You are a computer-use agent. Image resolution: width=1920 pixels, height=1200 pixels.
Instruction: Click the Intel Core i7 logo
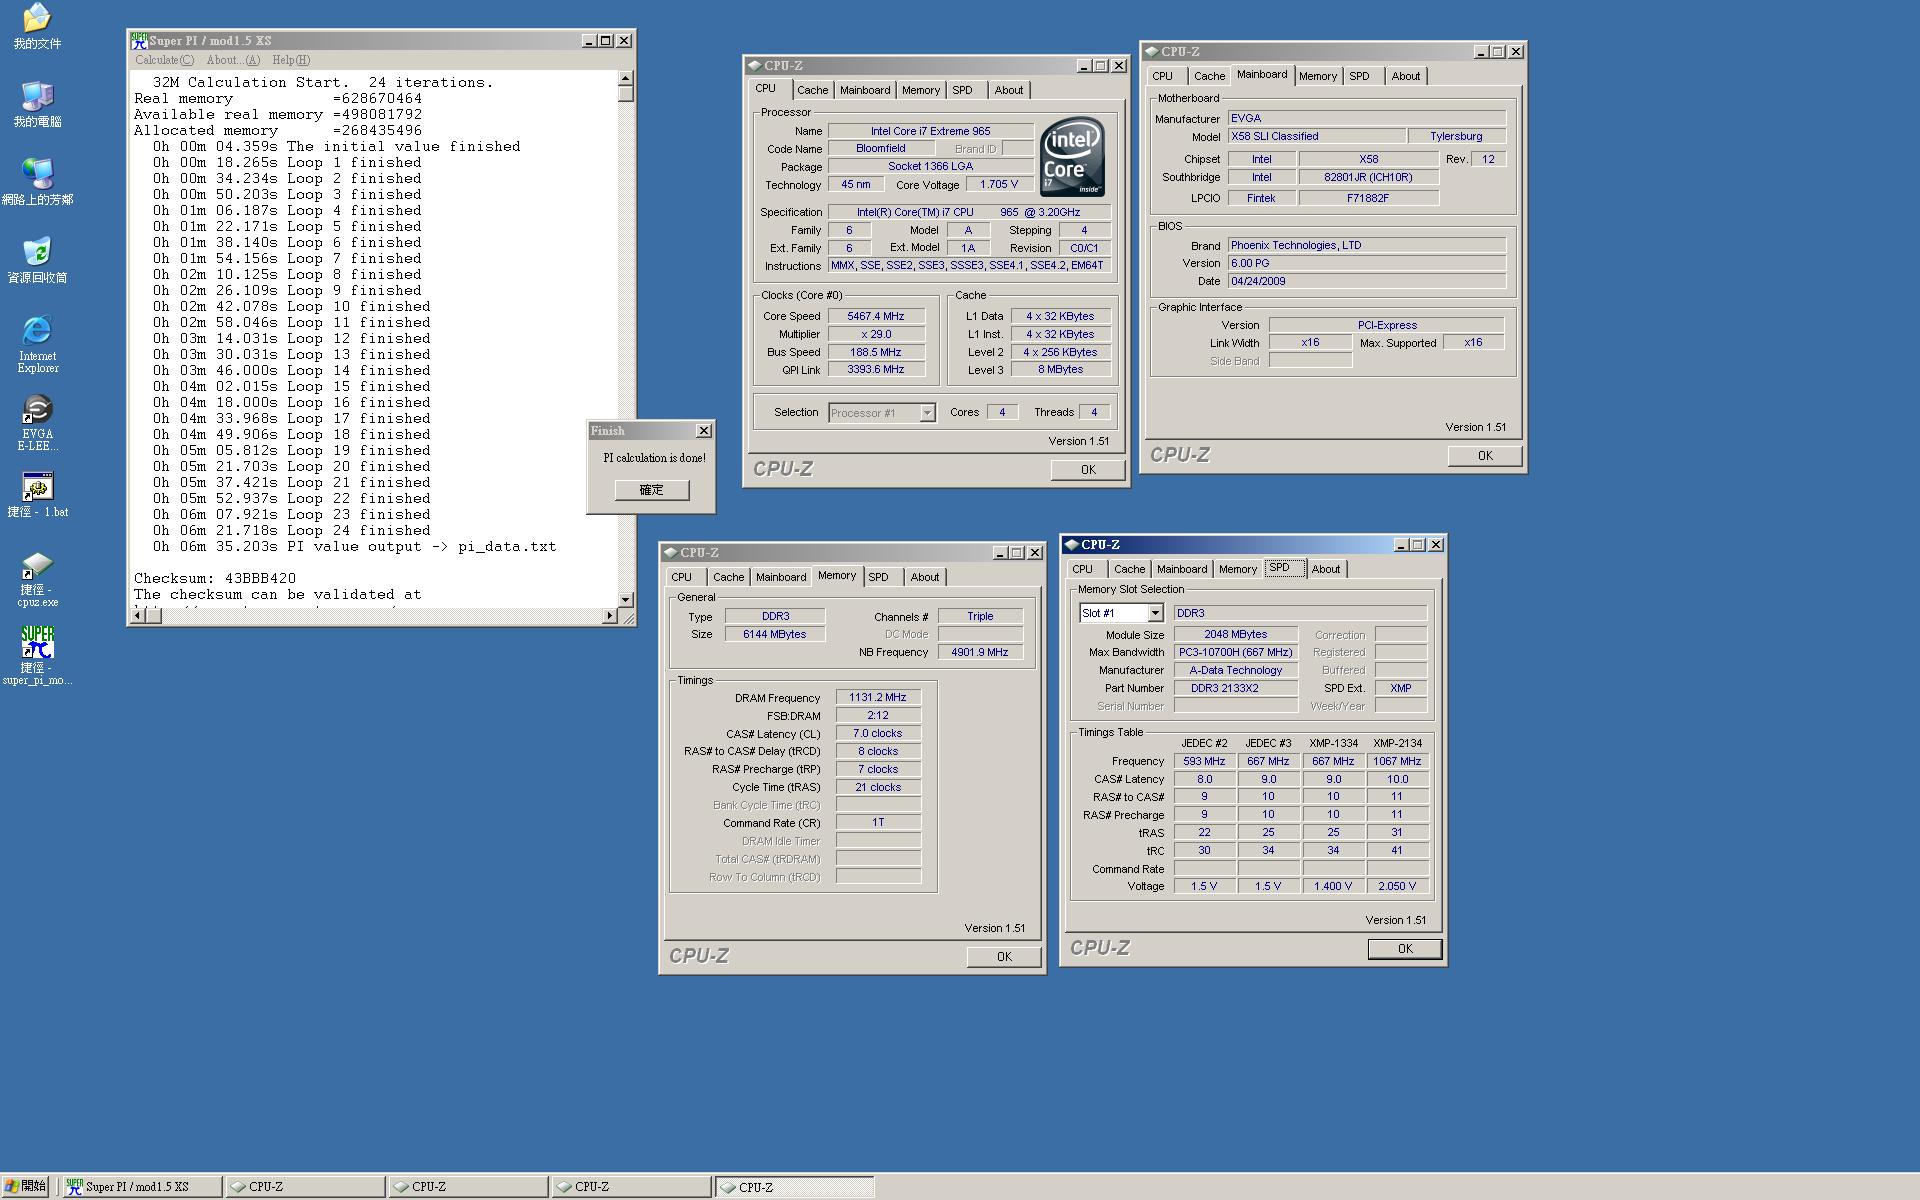pyautogui.click(x=1071, y=157)
